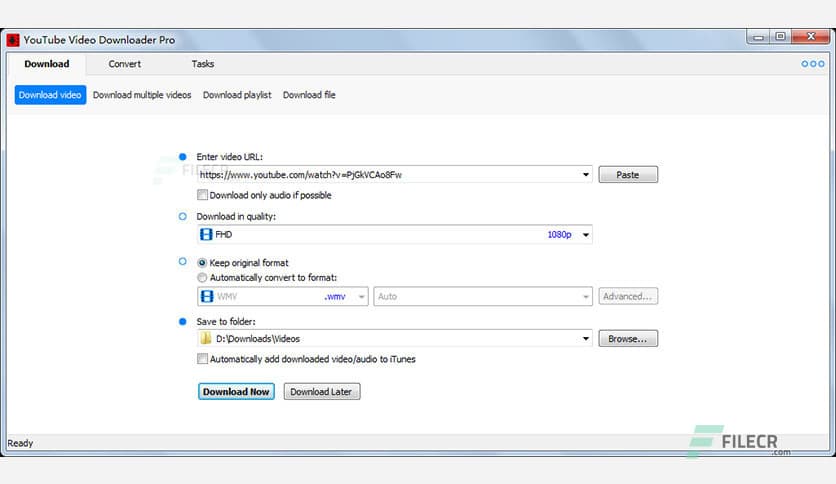This screenshot has height=484, width=836.
Task: Open the Download file section
Action: [309, 95]
